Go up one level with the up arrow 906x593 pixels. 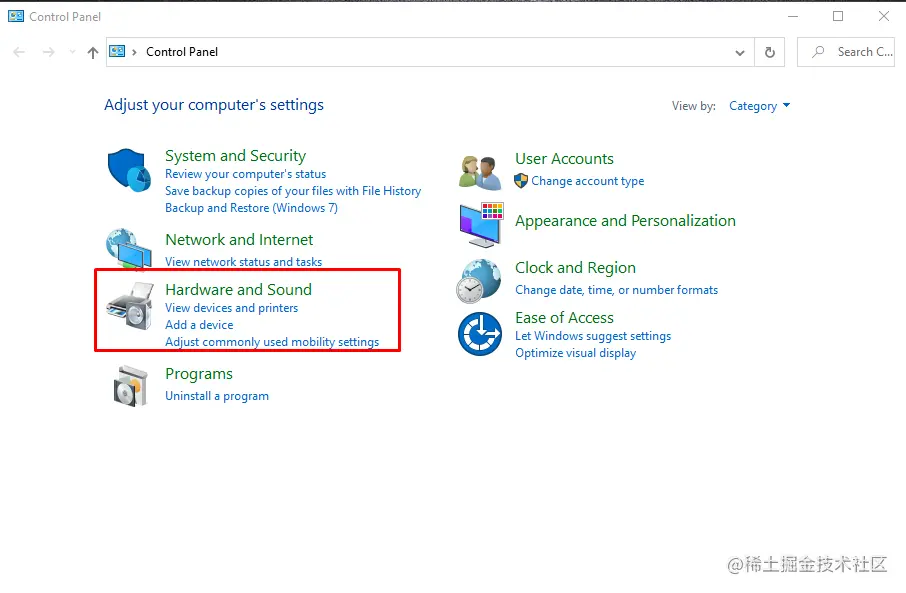point(92,53)
